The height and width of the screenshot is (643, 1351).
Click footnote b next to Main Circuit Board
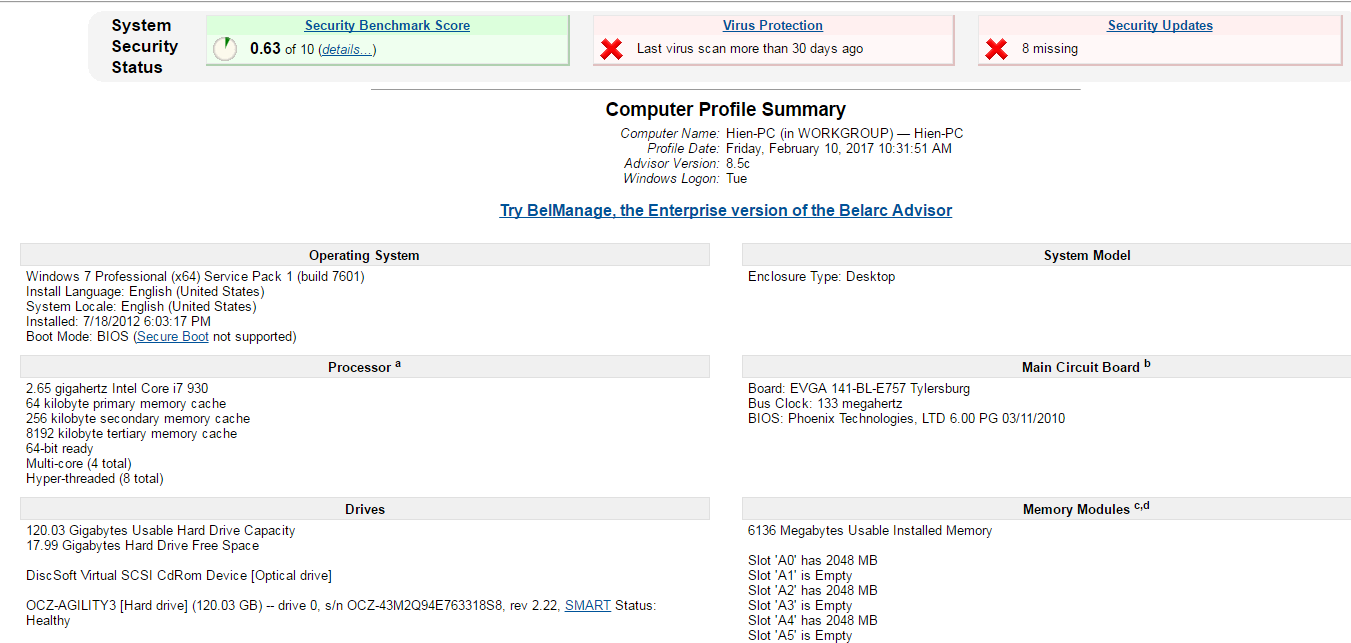click(1147, 364)
